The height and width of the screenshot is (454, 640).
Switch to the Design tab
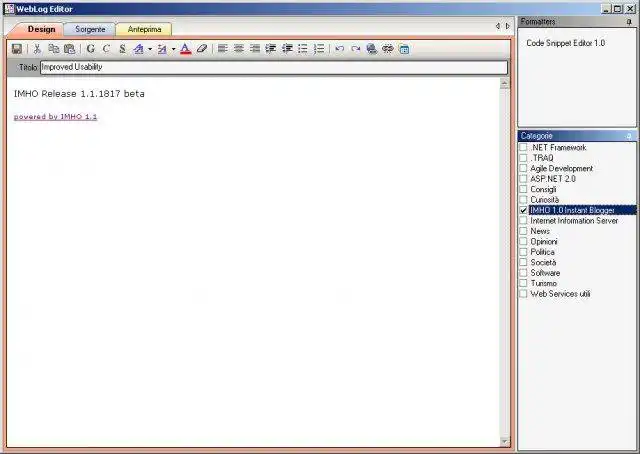point(41,29)
